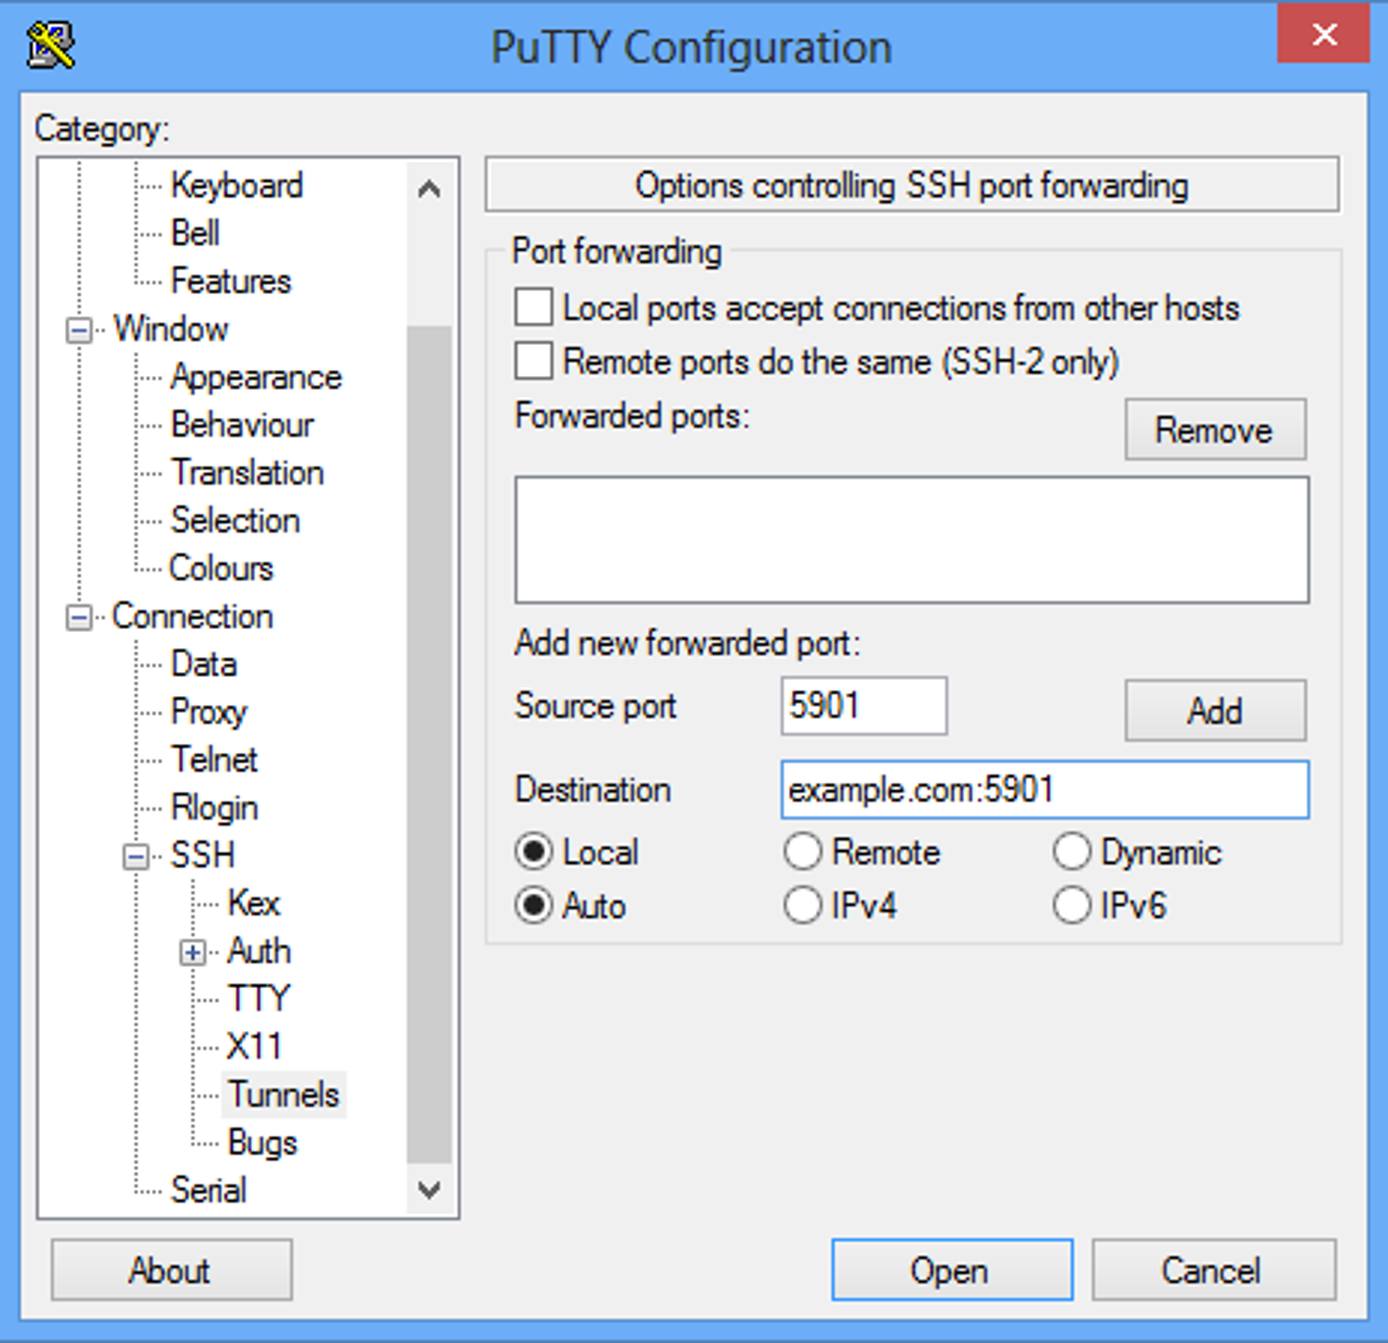Open the Colours settings page
Image resolution: width=1388 pixels, height=1343 pixels.
click(x=220, y=568)
